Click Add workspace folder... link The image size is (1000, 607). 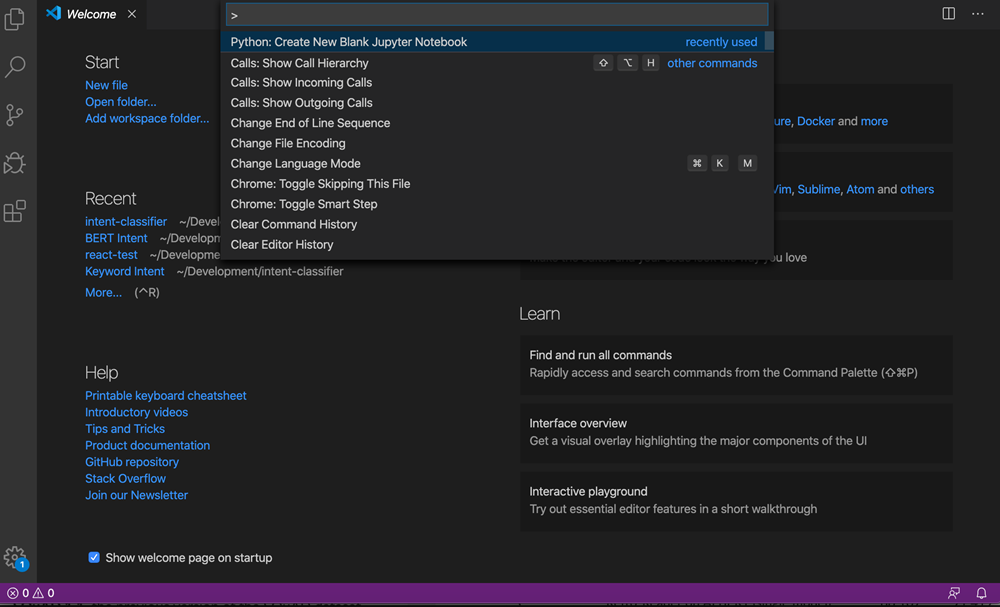pyautogui.click(x=147, y=118)
